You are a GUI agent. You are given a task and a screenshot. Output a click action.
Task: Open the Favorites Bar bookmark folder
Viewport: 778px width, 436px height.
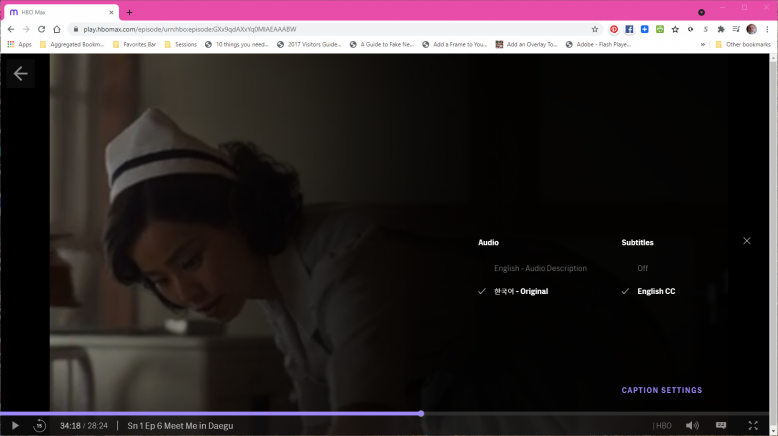134,45
